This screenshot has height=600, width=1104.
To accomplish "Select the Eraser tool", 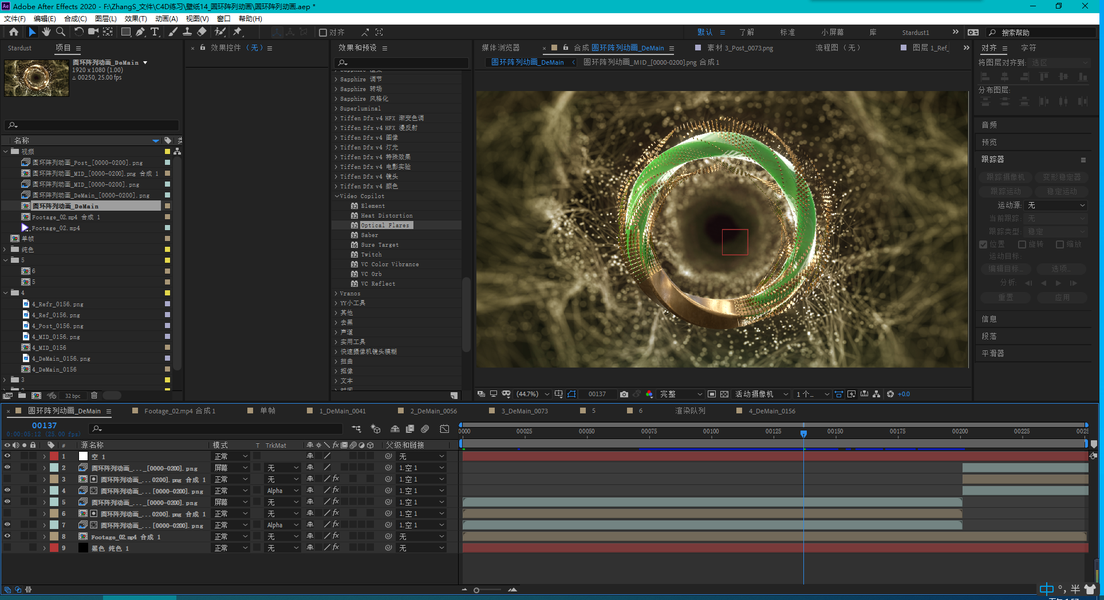I will 202,32.
